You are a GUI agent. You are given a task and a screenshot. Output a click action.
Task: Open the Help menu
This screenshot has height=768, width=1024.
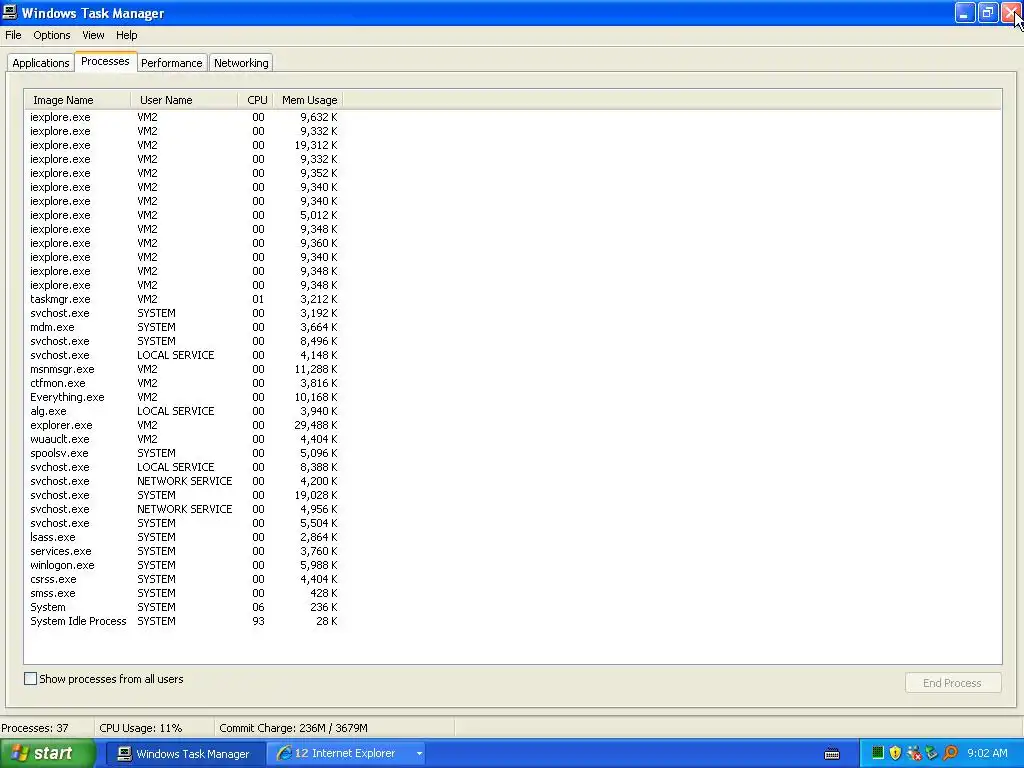(x=127, y=35)
